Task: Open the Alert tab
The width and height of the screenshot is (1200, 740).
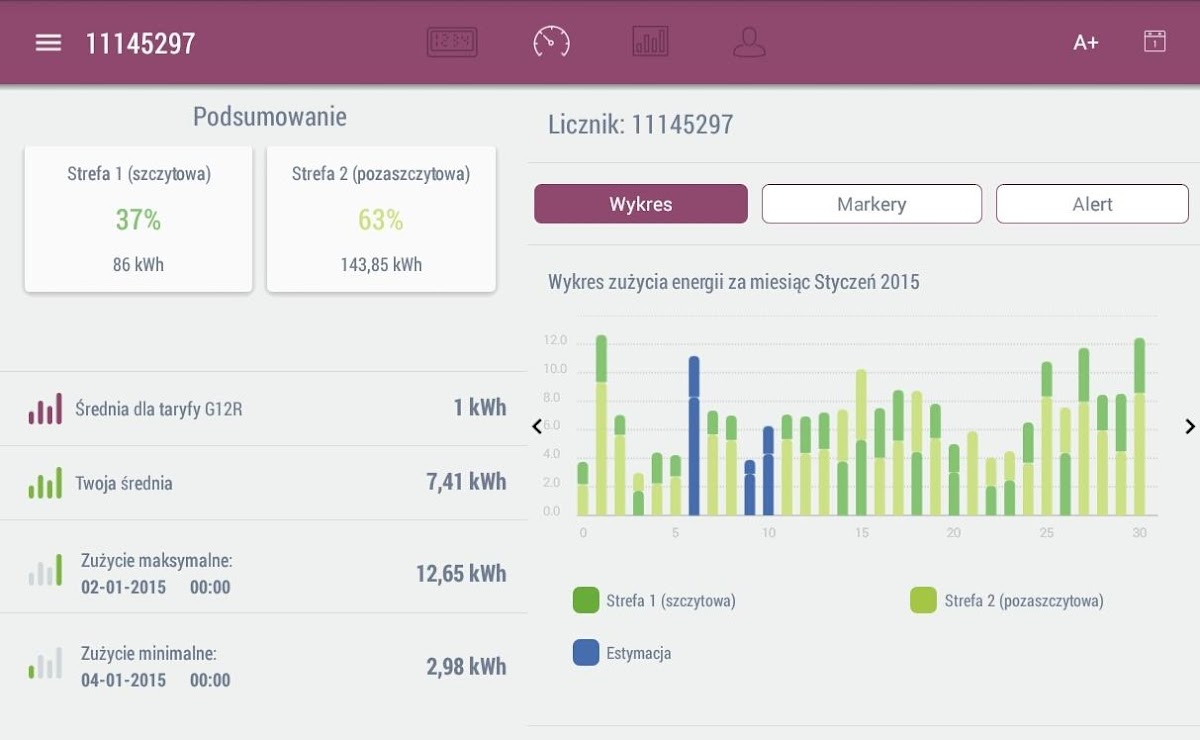Action: coord(1092,204)
